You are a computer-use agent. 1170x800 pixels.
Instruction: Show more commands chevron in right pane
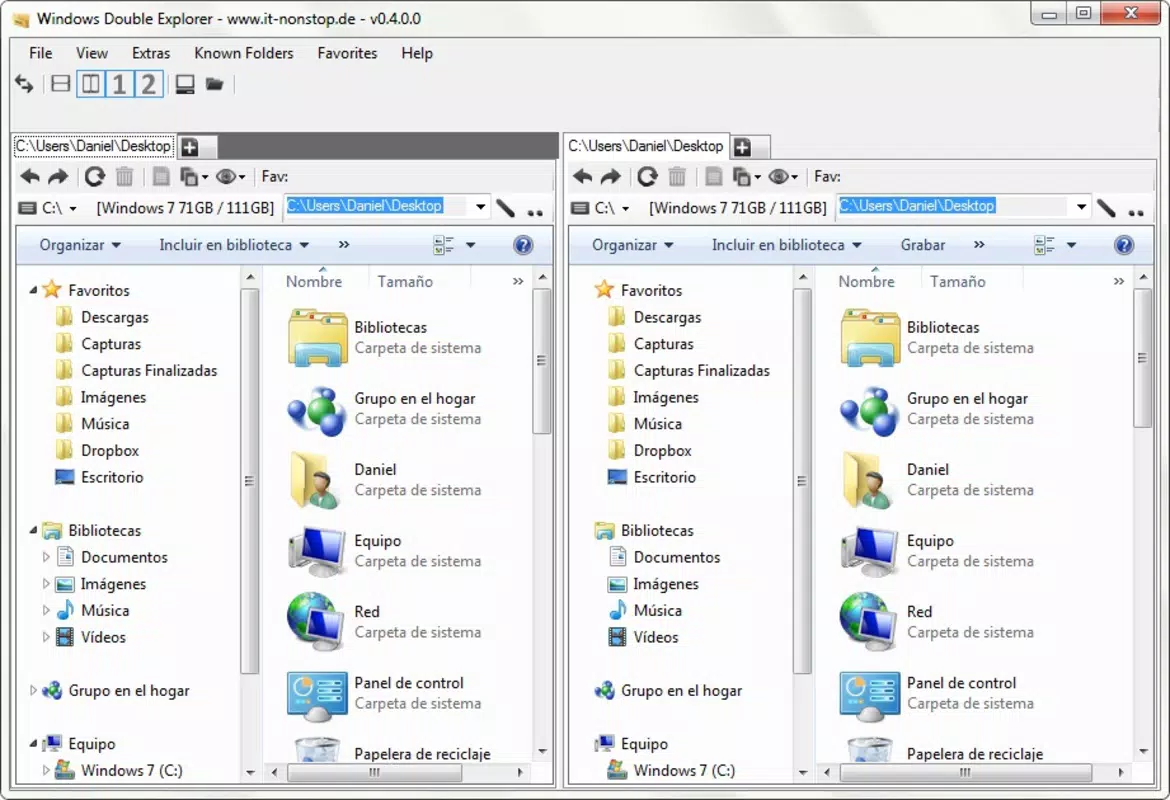click(979, 245)
